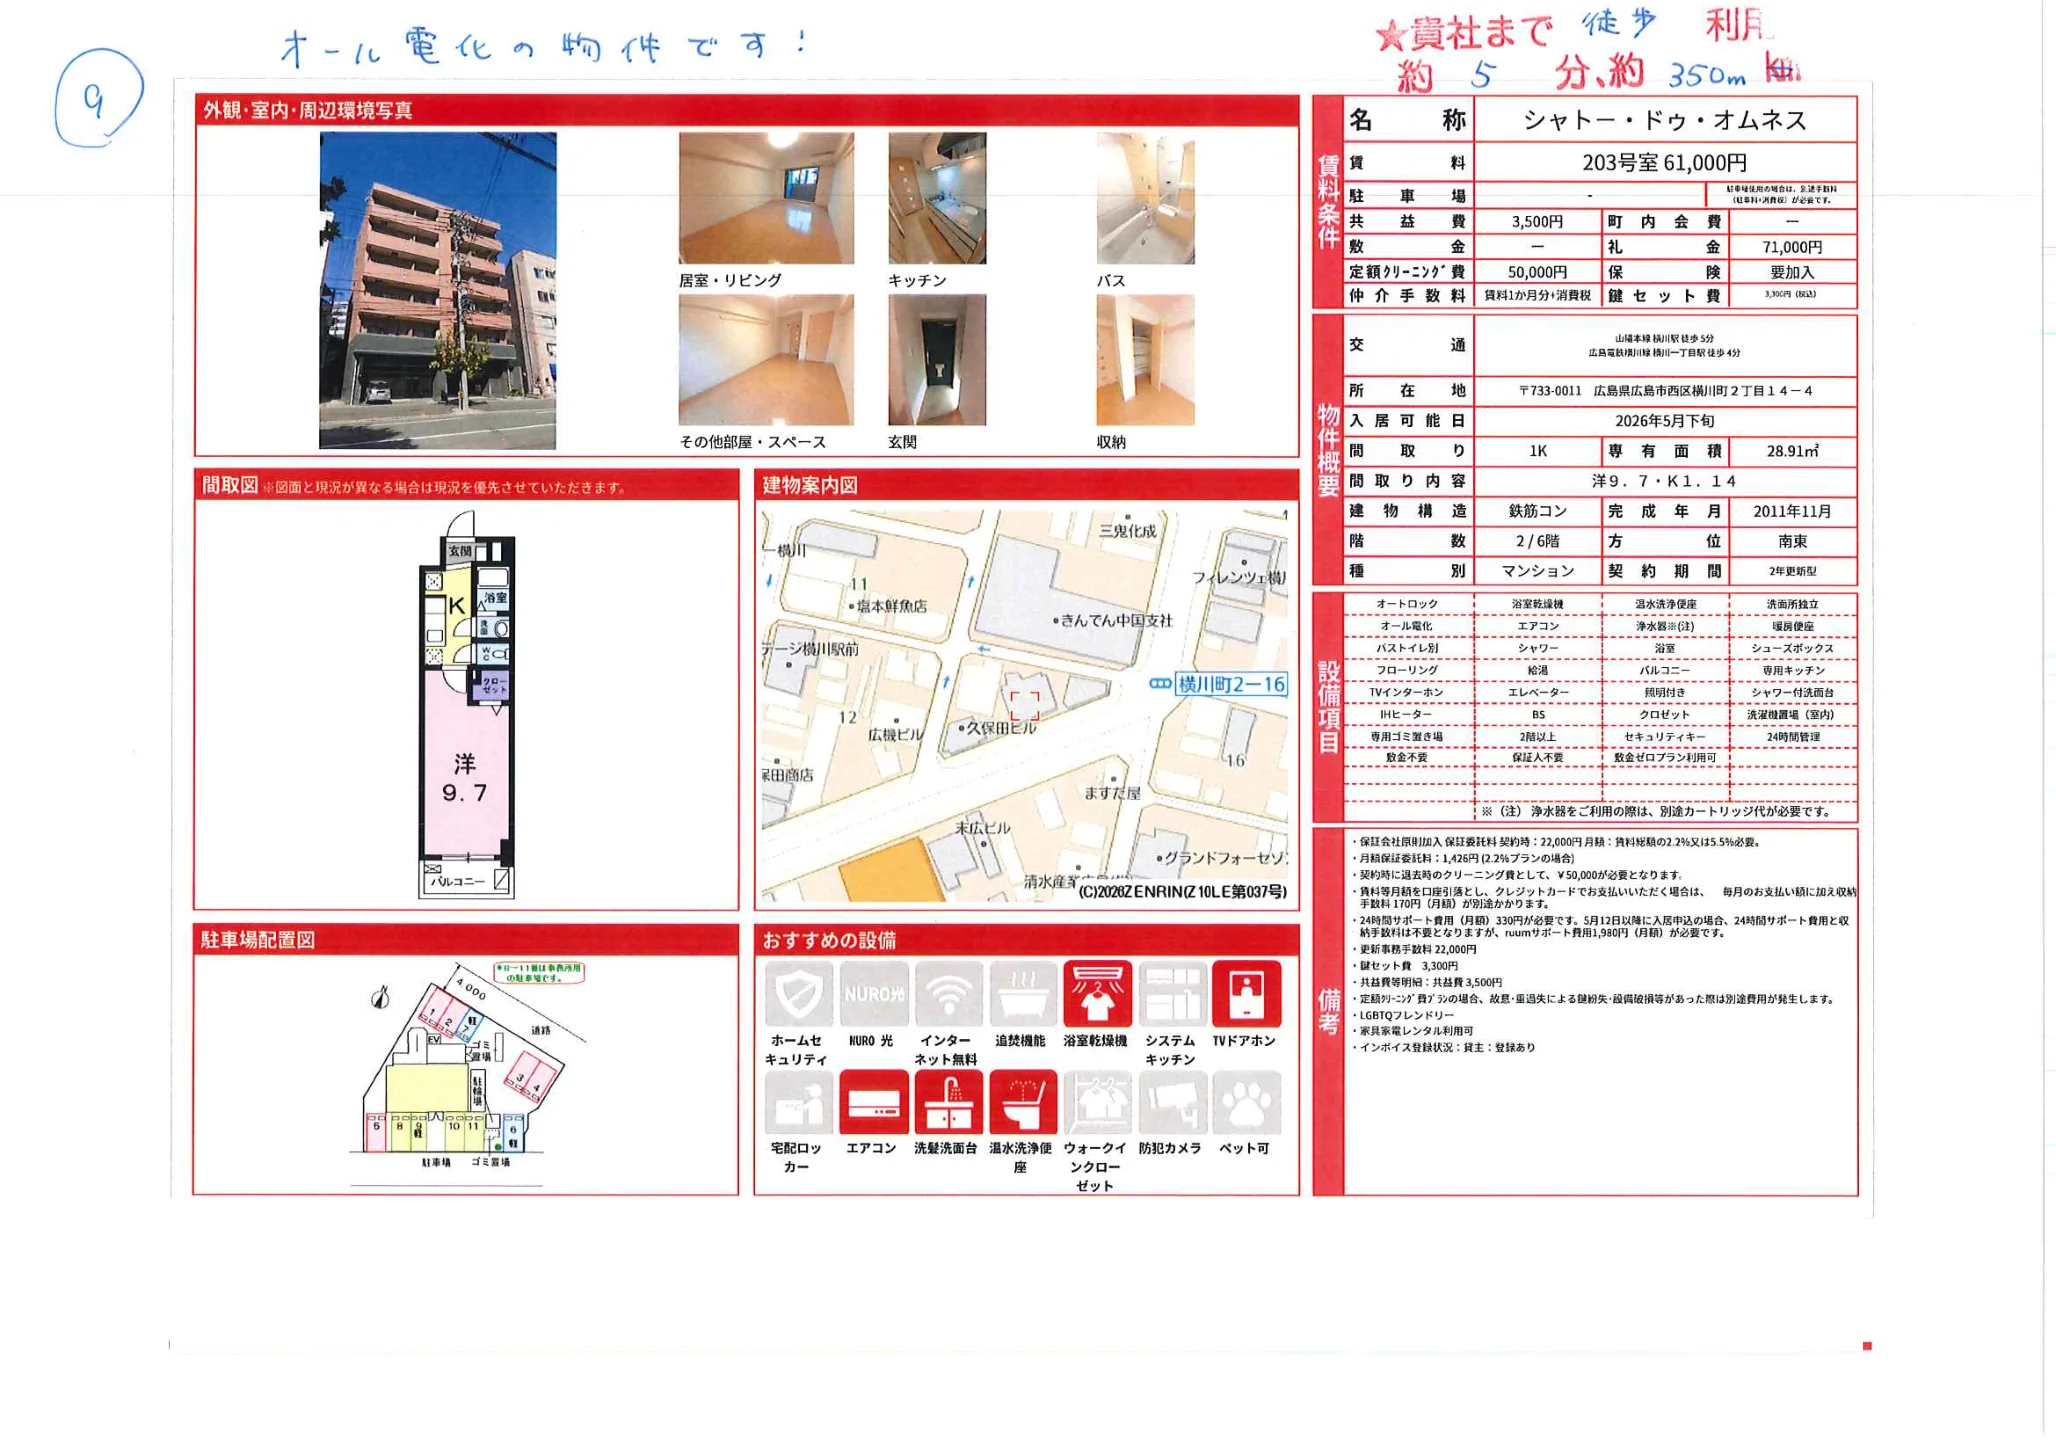Click the entrance (玄関) photo
Viewport: 2056px width, 1454px height.
coord(937,360)
